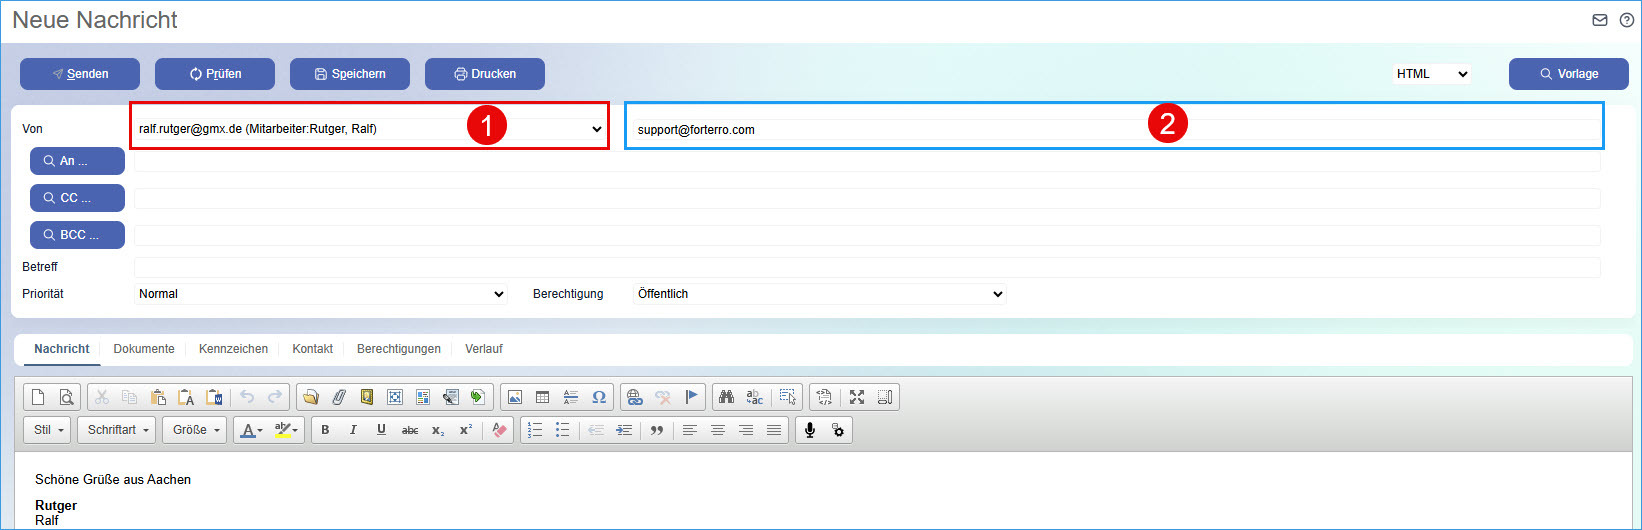
Task: Switch to the Berechtigungen tab
Action: coord(399,349)
